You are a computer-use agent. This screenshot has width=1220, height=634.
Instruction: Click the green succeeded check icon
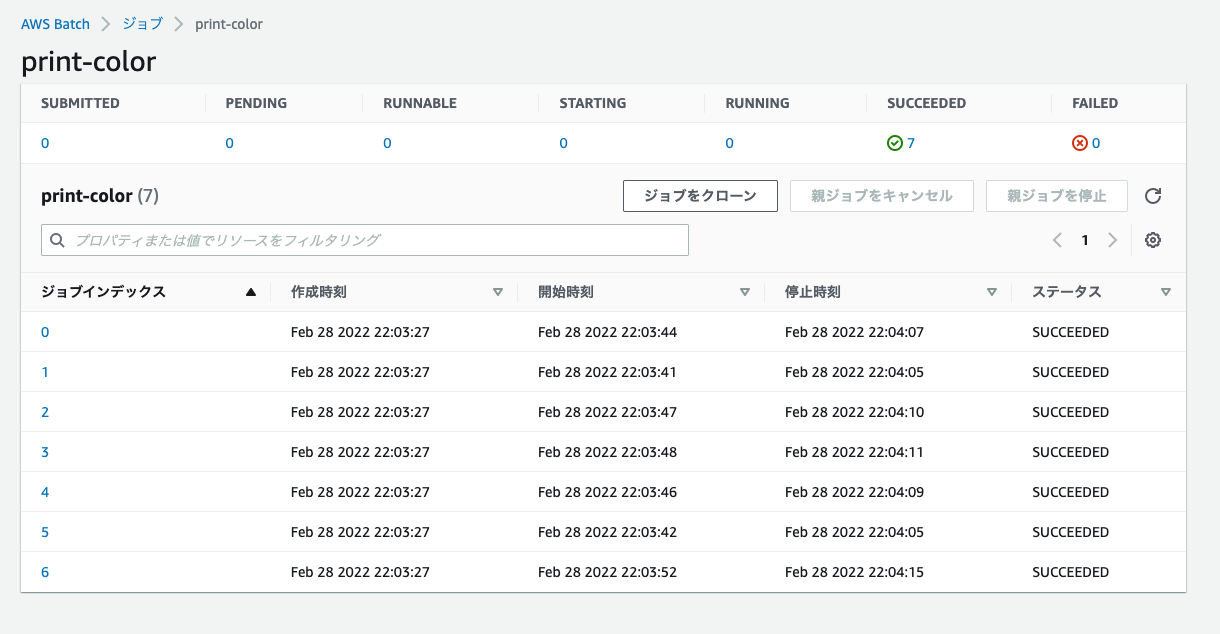click(895, 143)
